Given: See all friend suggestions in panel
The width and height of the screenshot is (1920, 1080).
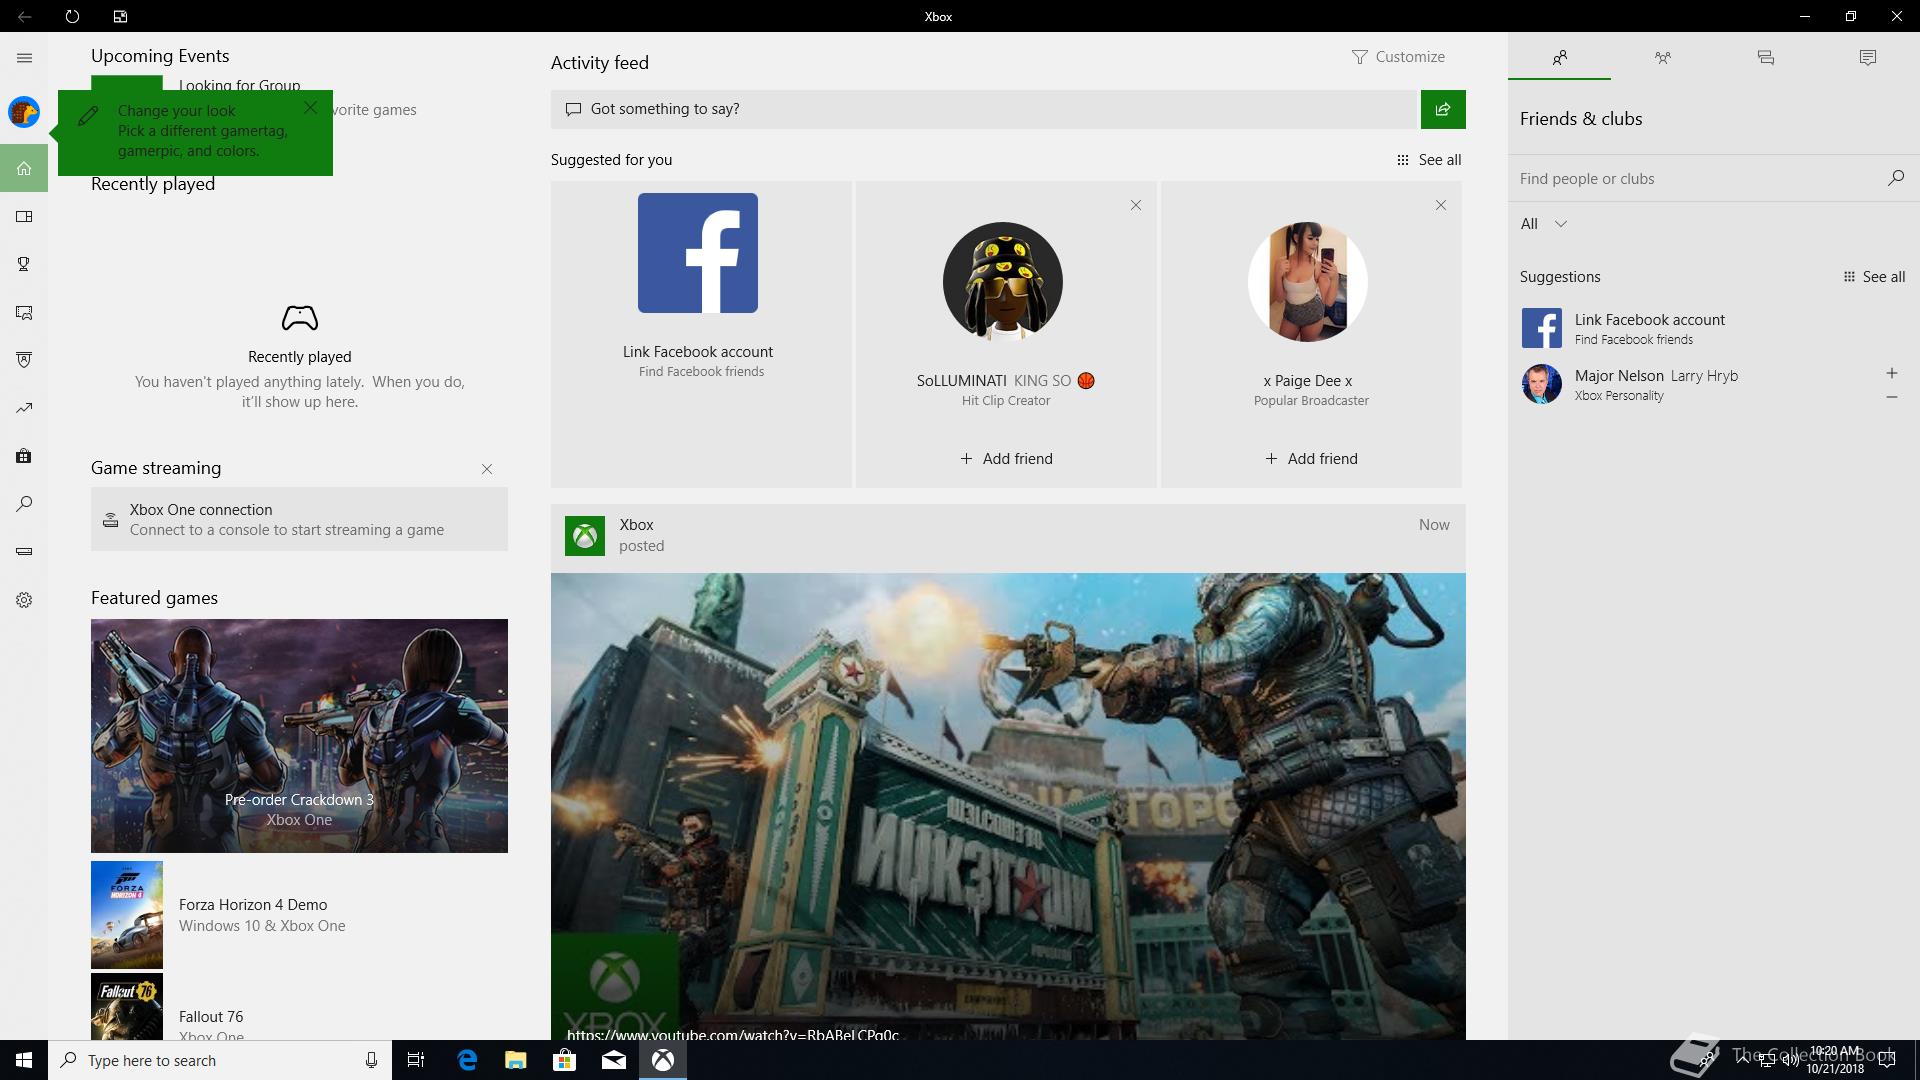Looking at the screenshot, I should pyautogui.click(x=1874, y=277).
